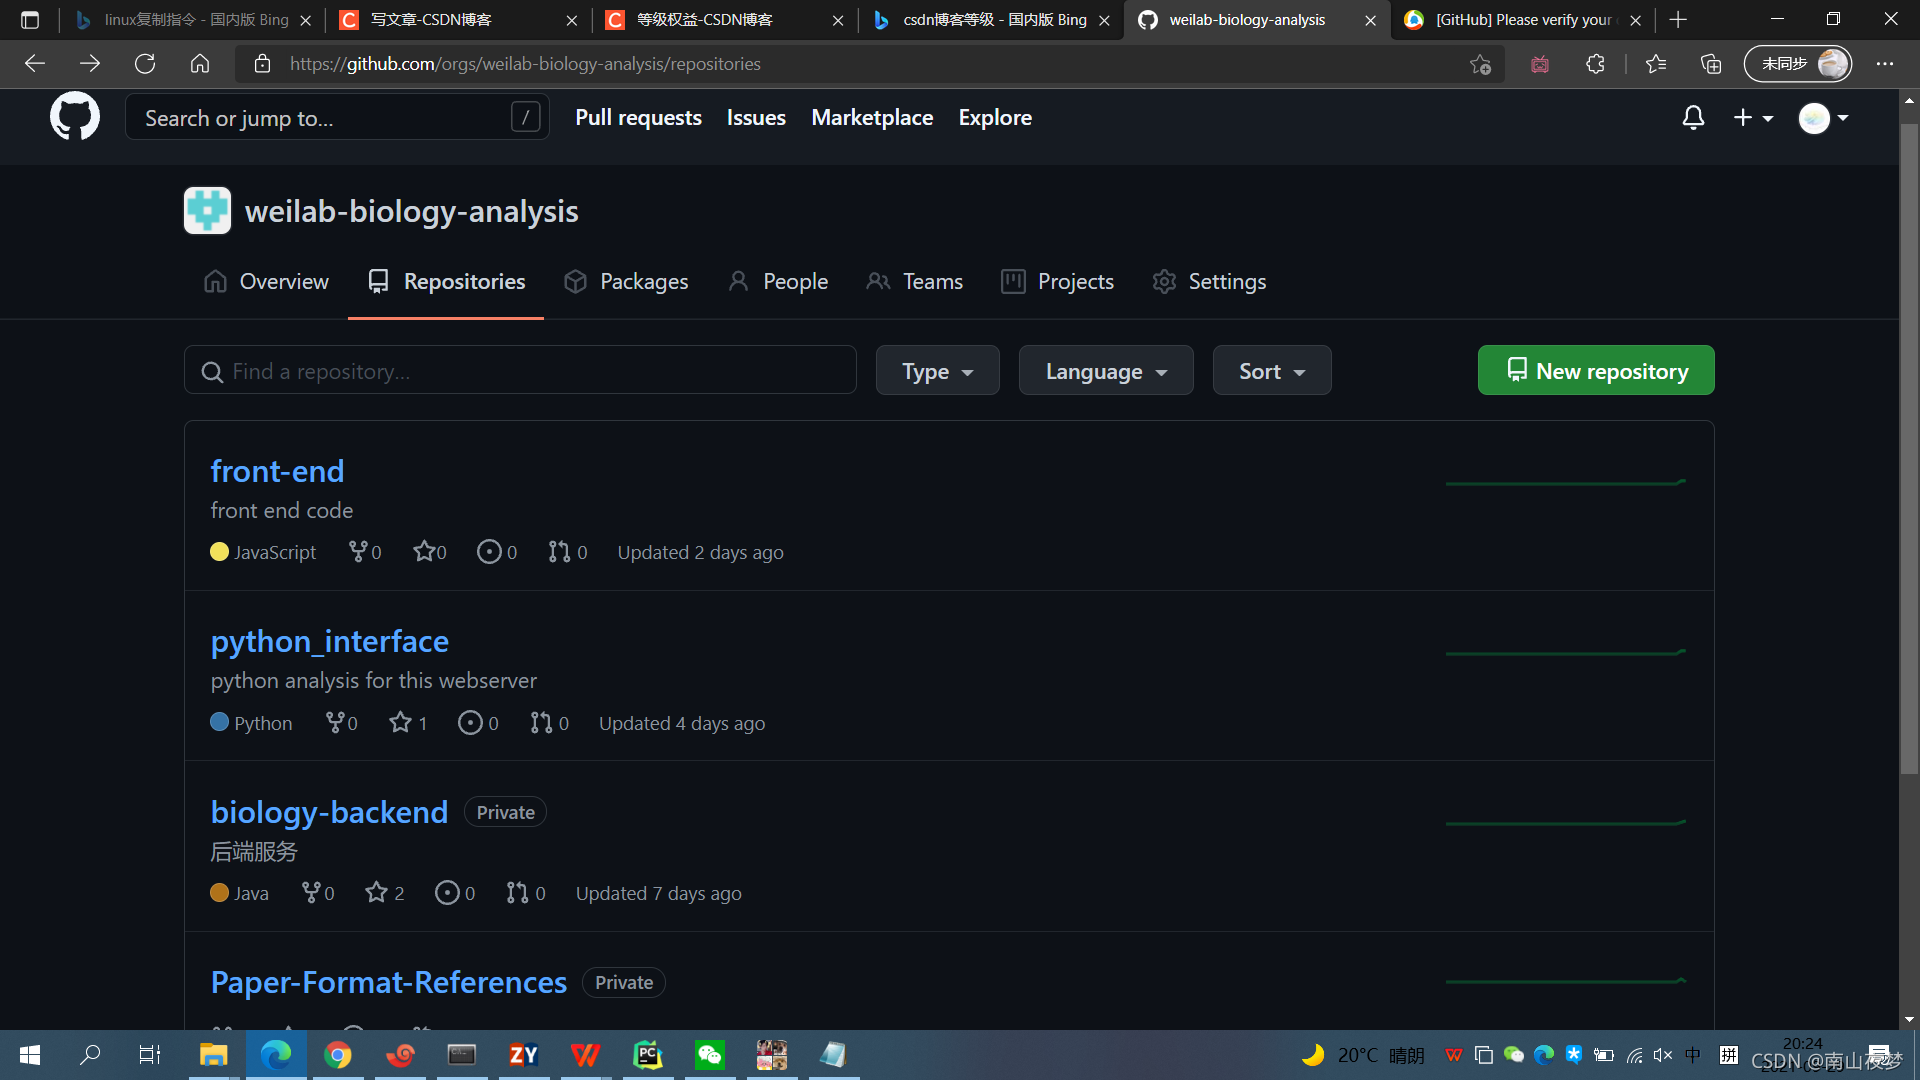Reload the page with refresh icon
The height and width of the screenshot is (1080, 1920).
145,64
